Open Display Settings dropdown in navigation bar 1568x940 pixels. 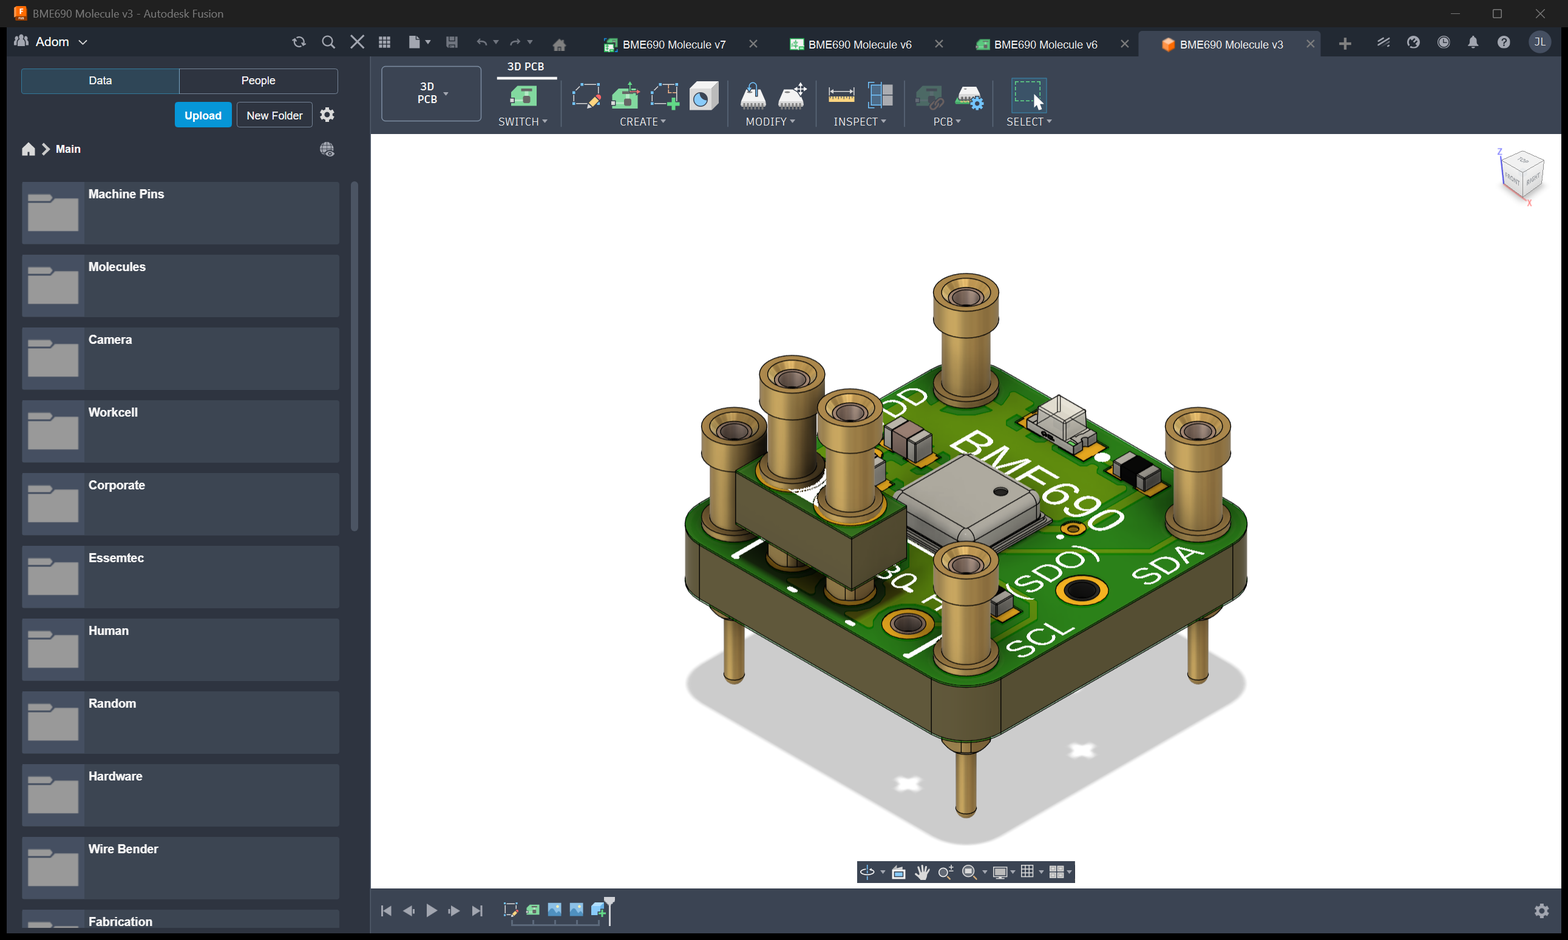tap(1003, 872)
